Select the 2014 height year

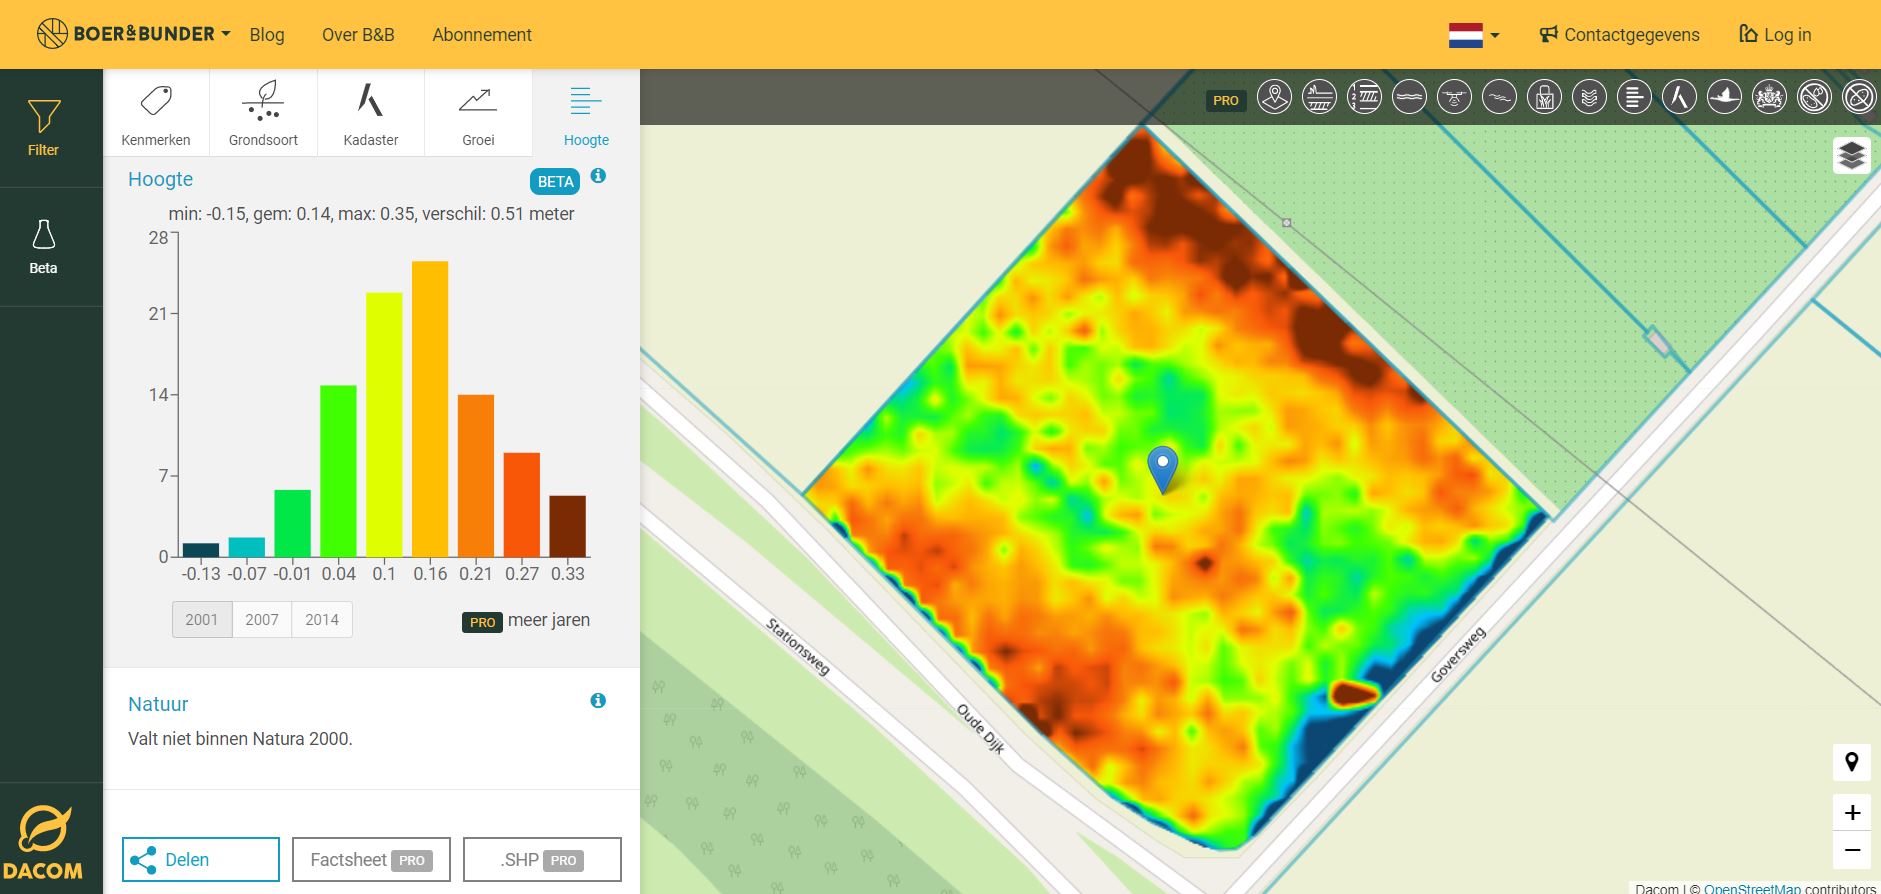pyautogui.click(x=322, y=620)
